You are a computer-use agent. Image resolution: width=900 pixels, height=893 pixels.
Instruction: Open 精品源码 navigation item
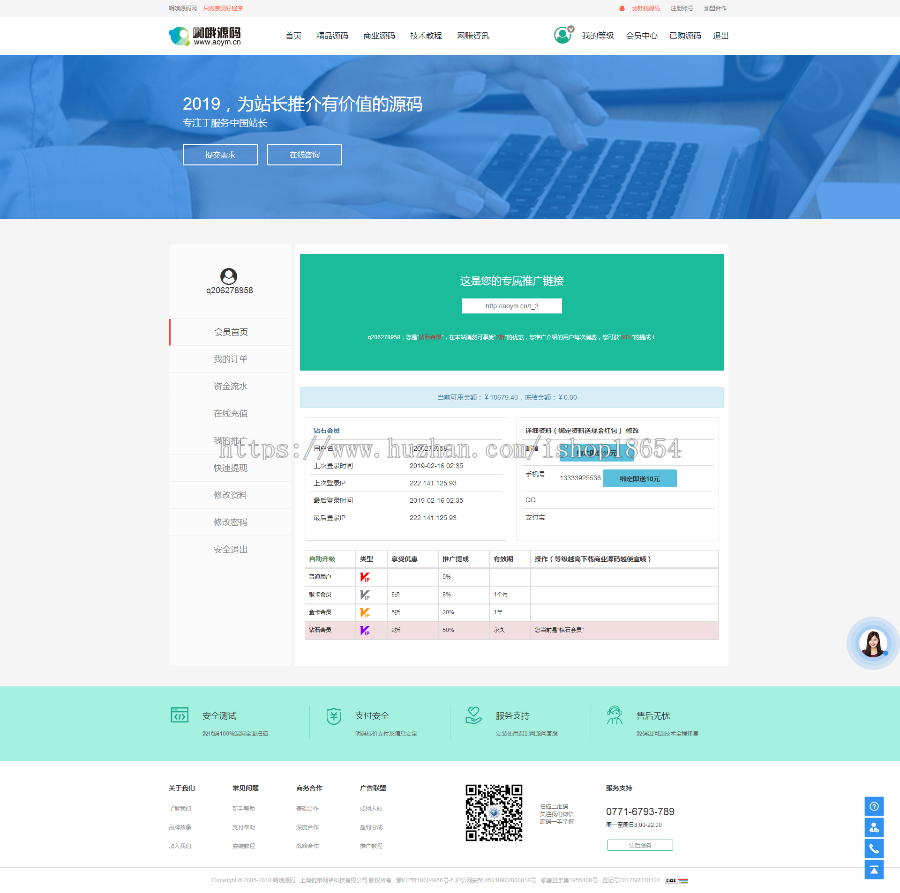(x=332, y=36)
